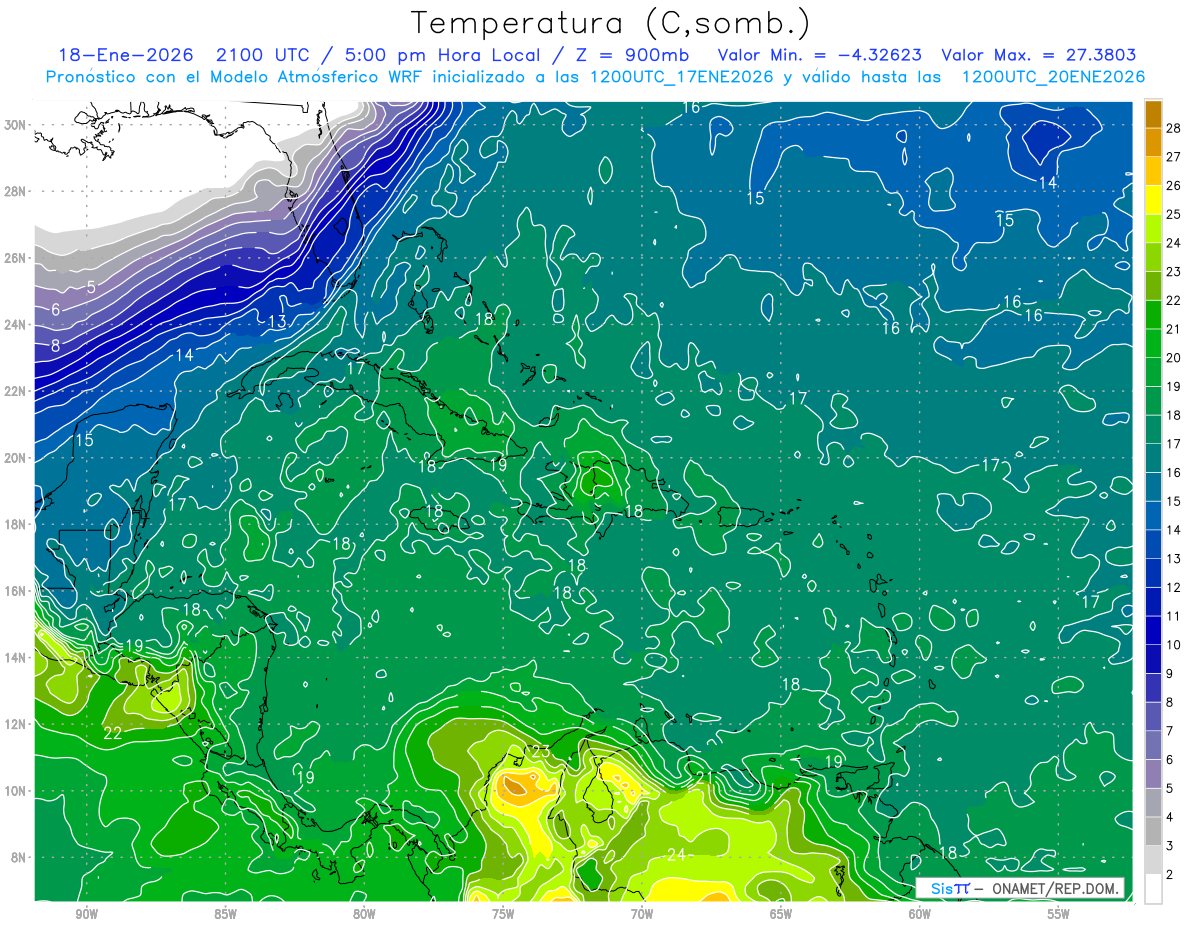Click the 'Valor Max. = 27.3803' readout
This screenshot has width=1200, height=927.
(x=1039, y=56)
